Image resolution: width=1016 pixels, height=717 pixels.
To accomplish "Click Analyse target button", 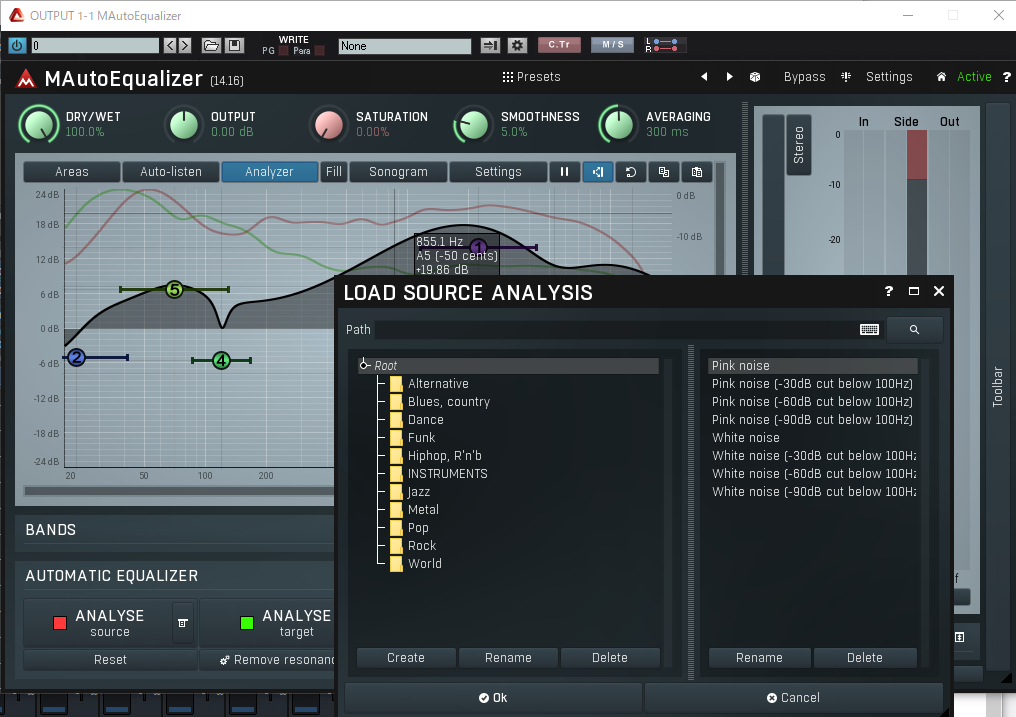I will (268, 622).
